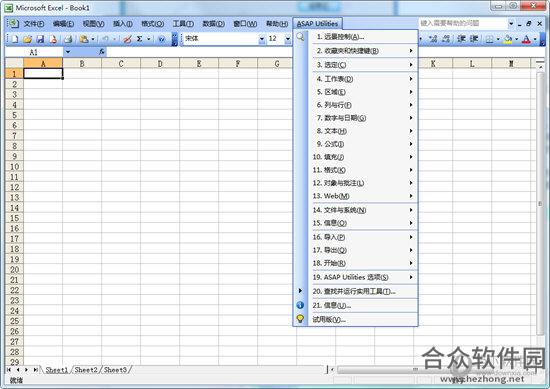Open the font name 宋体 dropdown arrow
The image size is (550, 389).
pyautogui.click(x=262, y=39)
